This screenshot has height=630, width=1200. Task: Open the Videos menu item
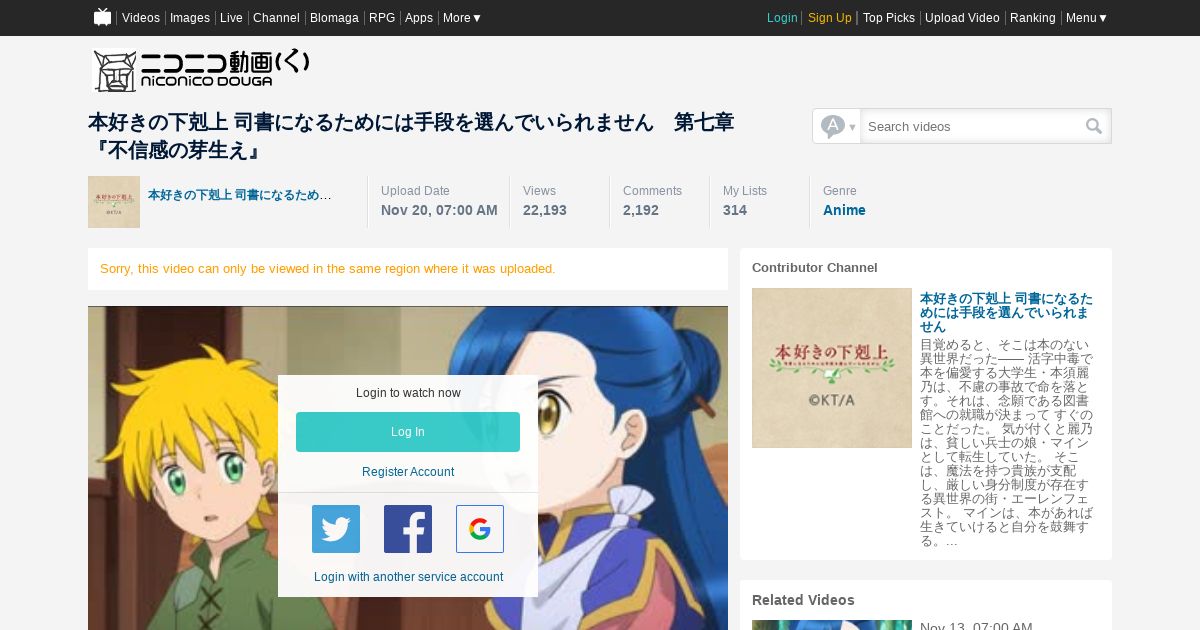click(141, 18)
